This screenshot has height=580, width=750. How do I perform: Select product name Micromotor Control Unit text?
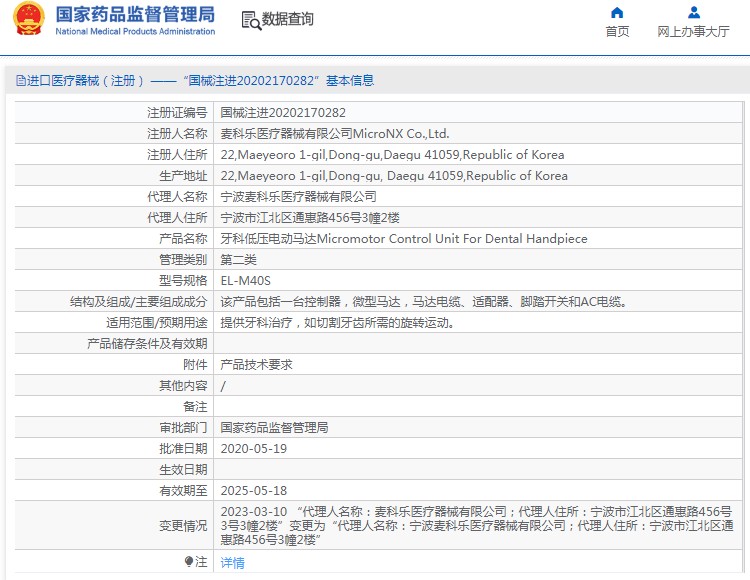pos(452,239)
